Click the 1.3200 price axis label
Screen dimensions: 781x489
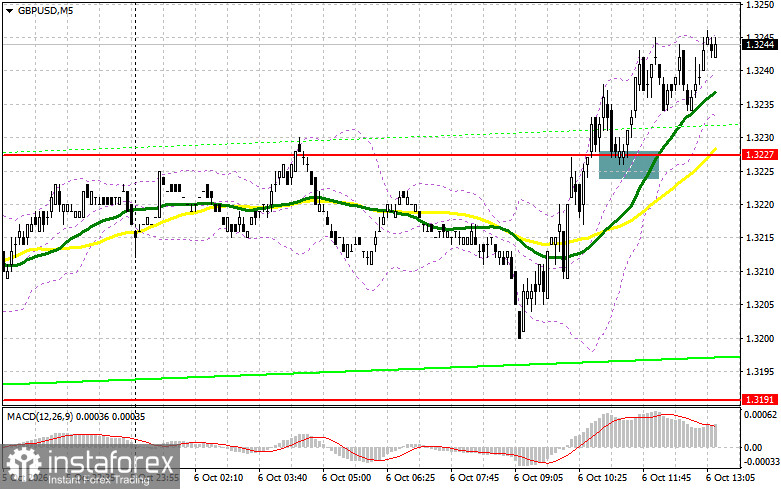(x=759, y=339)
